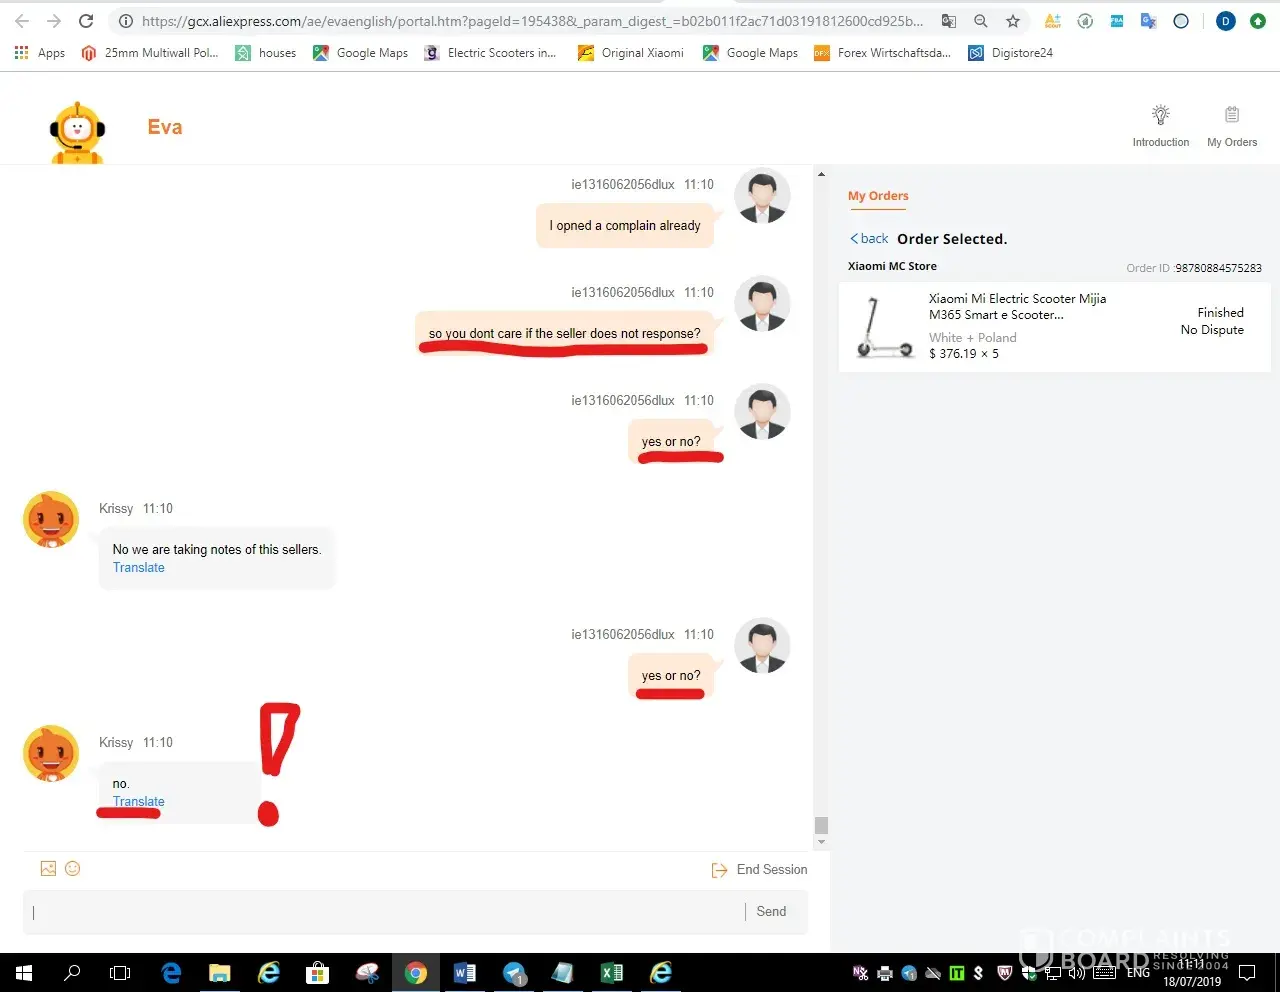Image resolution: width=1280 pixels, height=992 pixels.
Task: Open the FBA calculator extension icon
Action: (1117, 21)
